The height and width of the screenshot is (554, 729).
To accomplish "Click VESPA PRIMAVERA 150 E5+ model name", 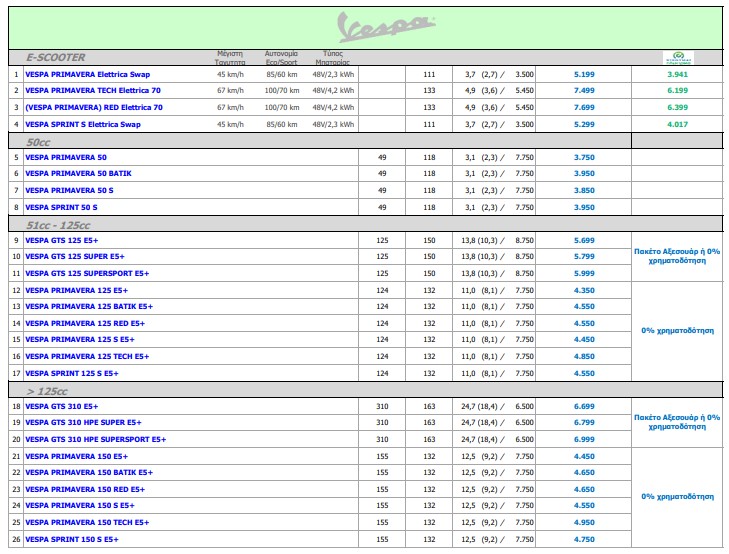I will click(76, 456).
